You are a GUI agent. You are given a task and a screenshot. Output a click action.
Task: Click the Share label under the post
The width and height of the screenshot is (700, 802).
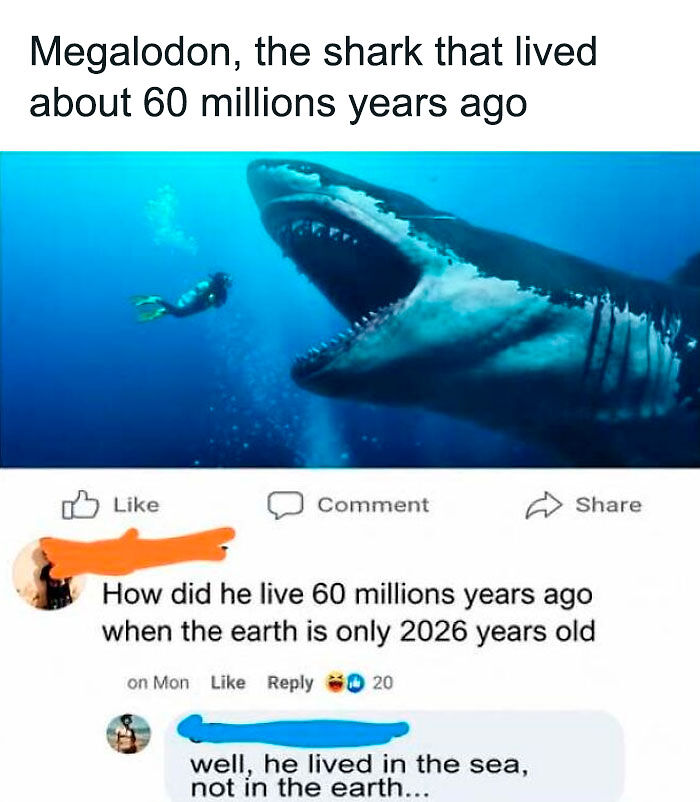(x=608, y=505)
